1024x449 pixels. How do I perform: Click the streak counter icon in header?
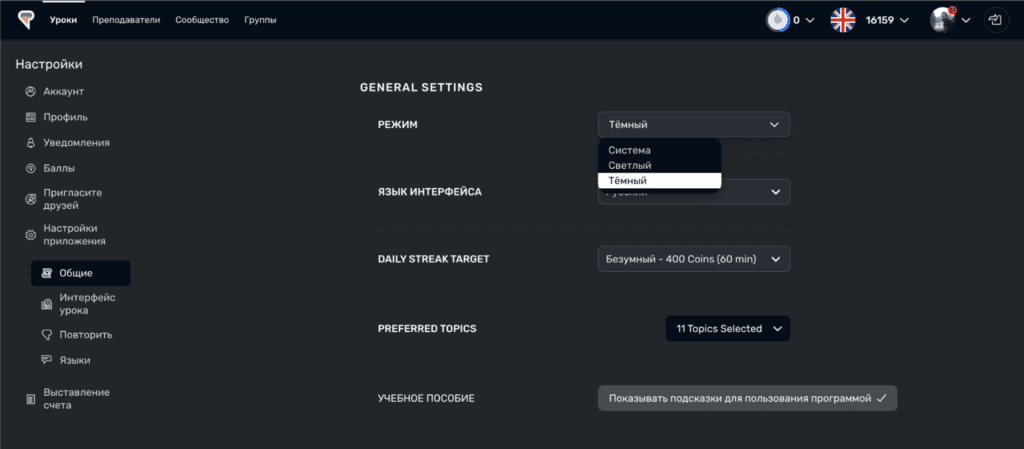pos(776,20)
